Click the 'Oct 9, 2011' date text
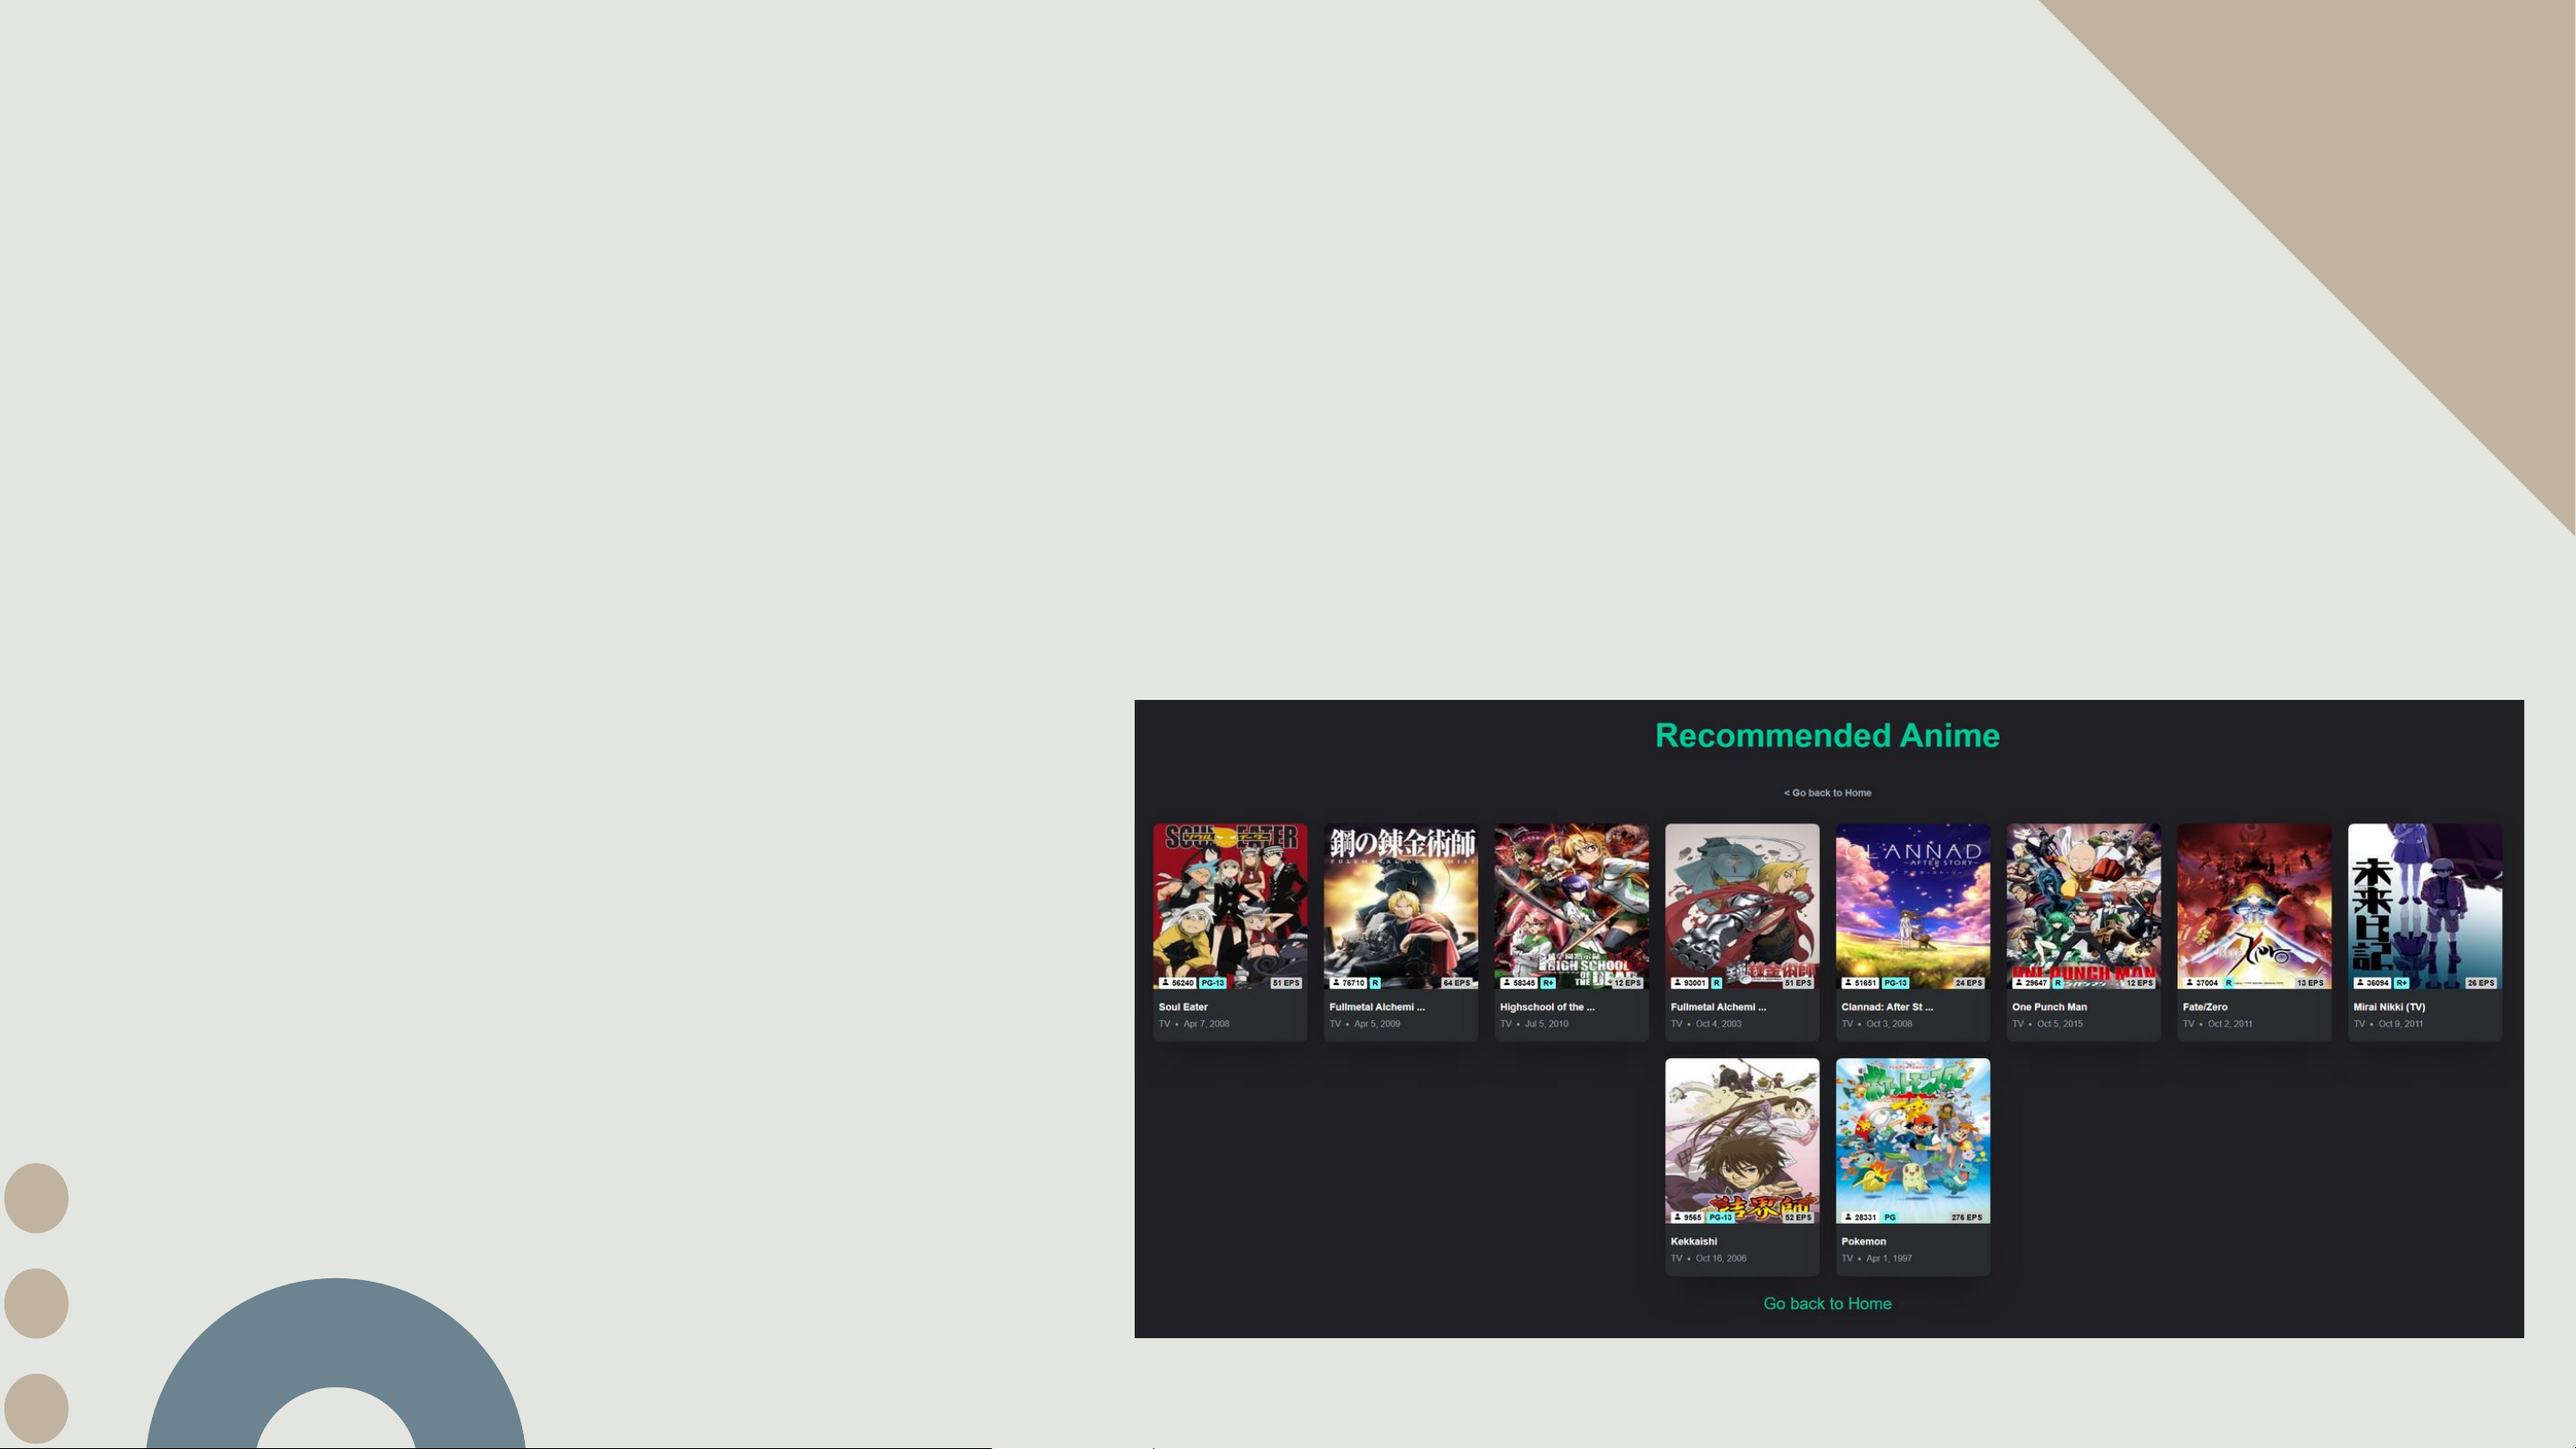This screenshot has width=2576, height=1449. [2401, 1024]
